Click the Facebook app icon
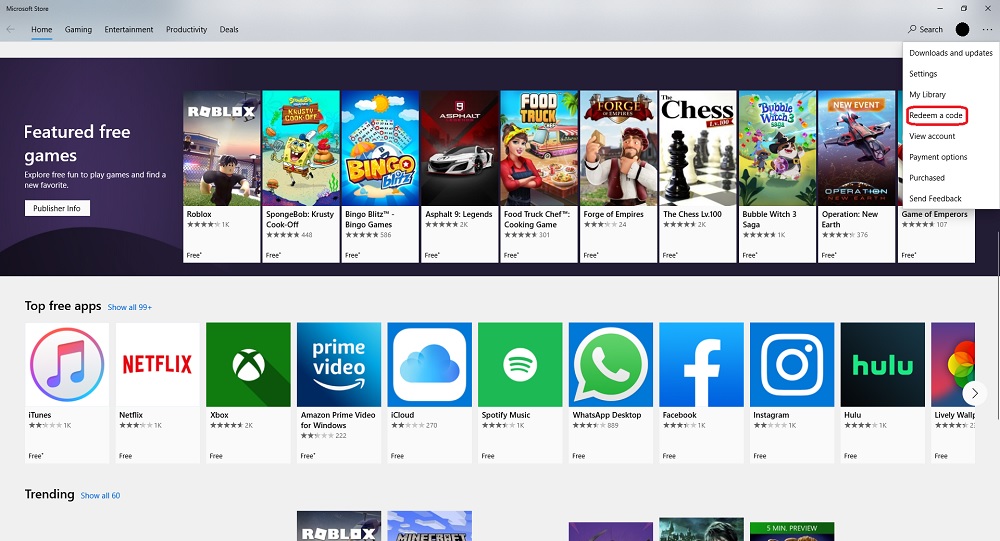 701,364
